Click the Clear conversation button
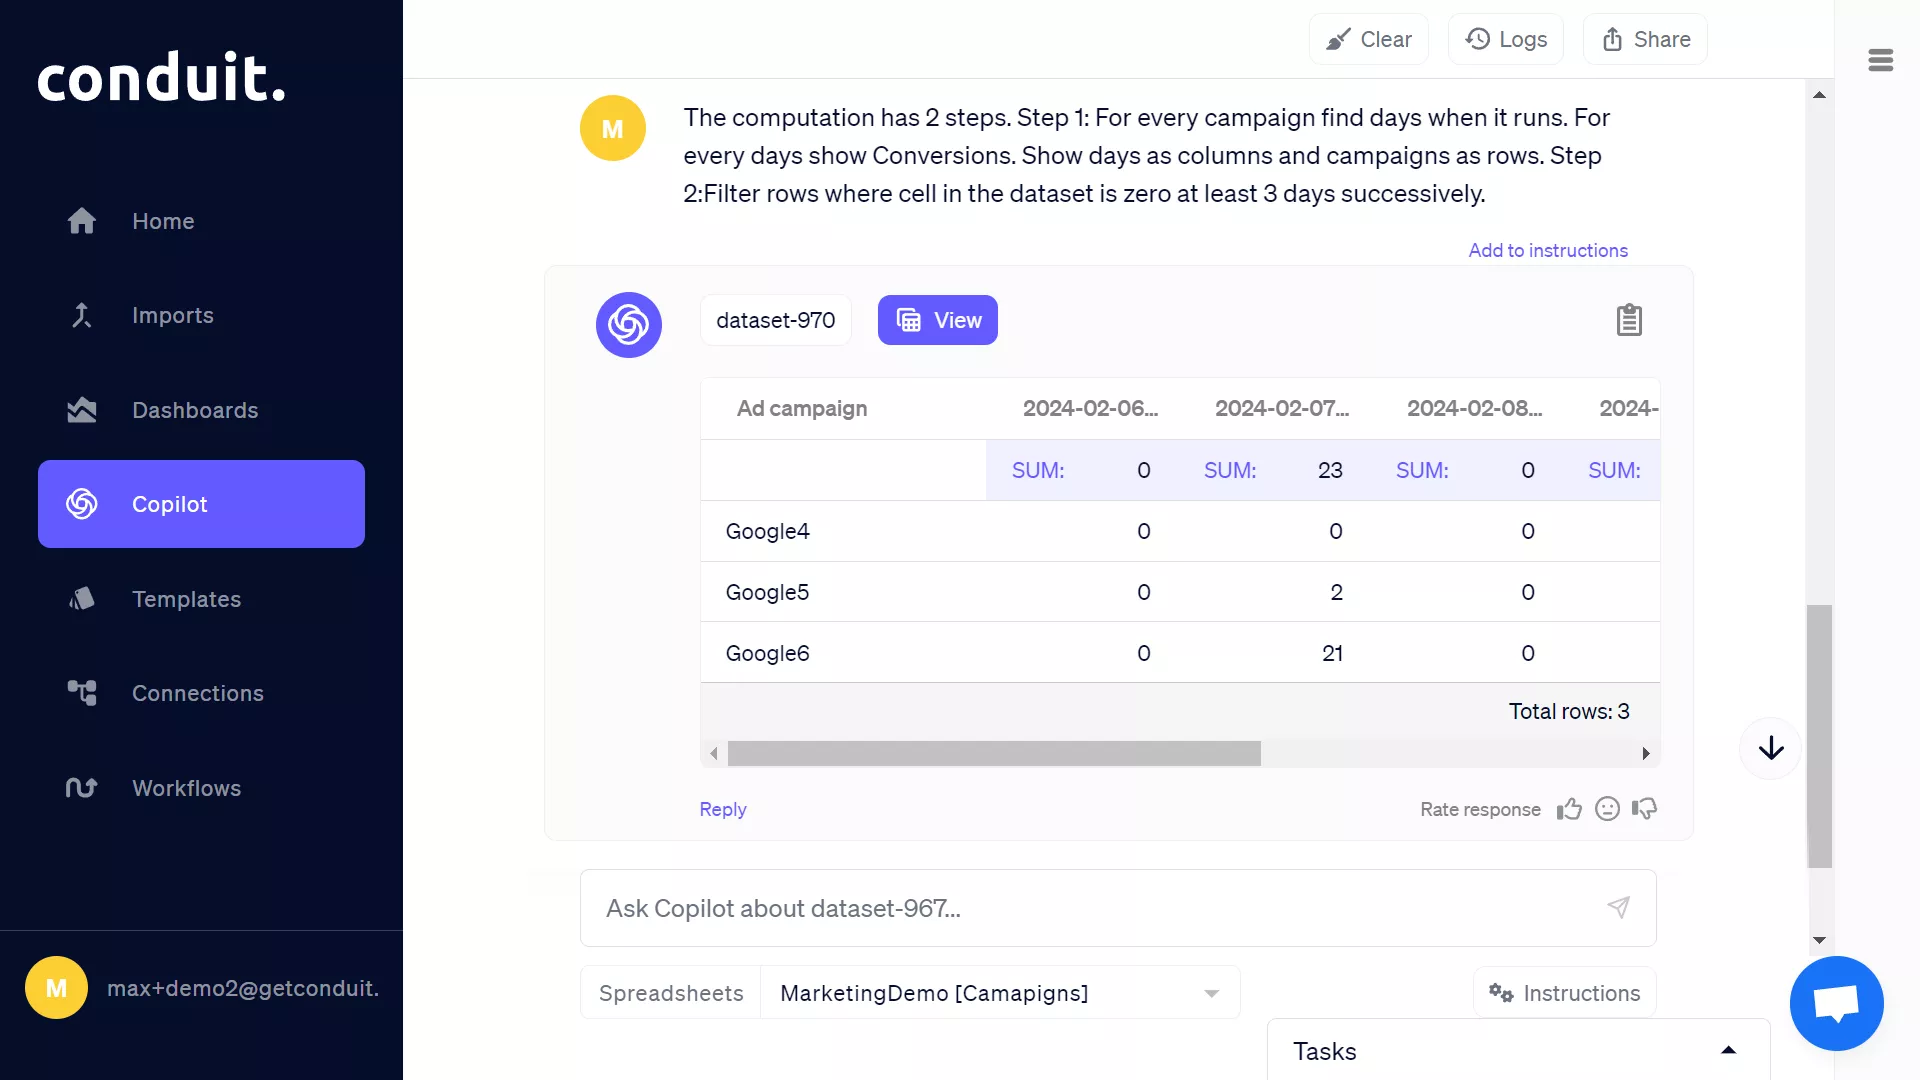Viewport: 1920px width, 1080px height. (1368, 39)
